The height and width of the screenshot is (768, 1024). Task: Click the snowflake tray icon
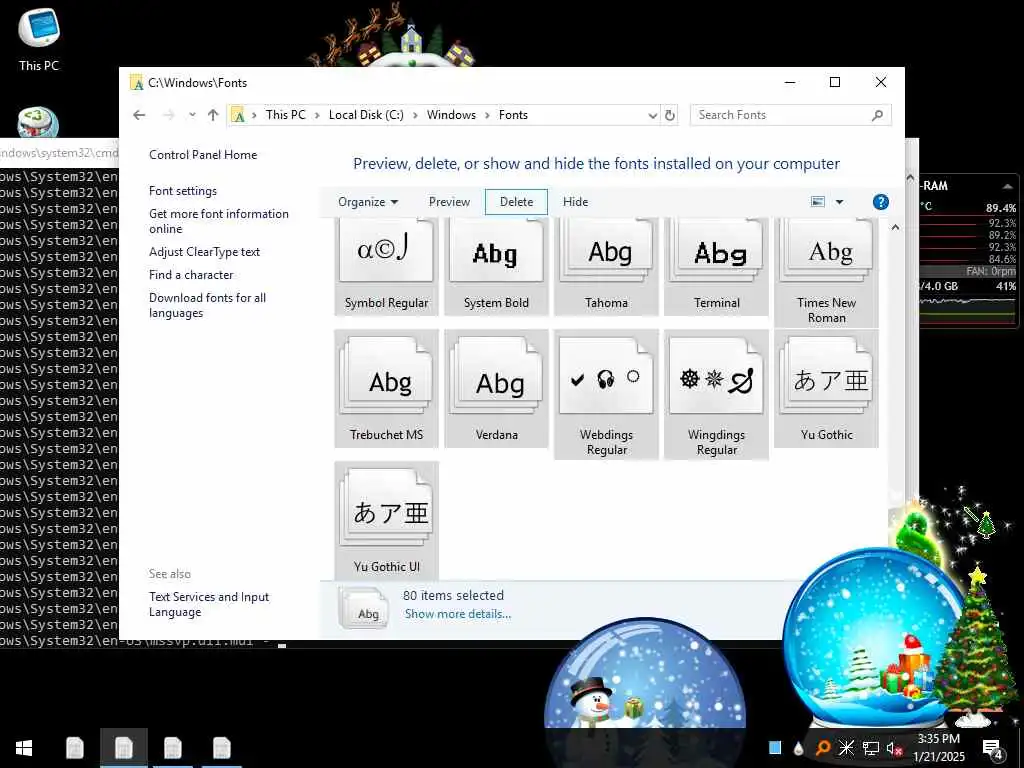tap(846, 748)
